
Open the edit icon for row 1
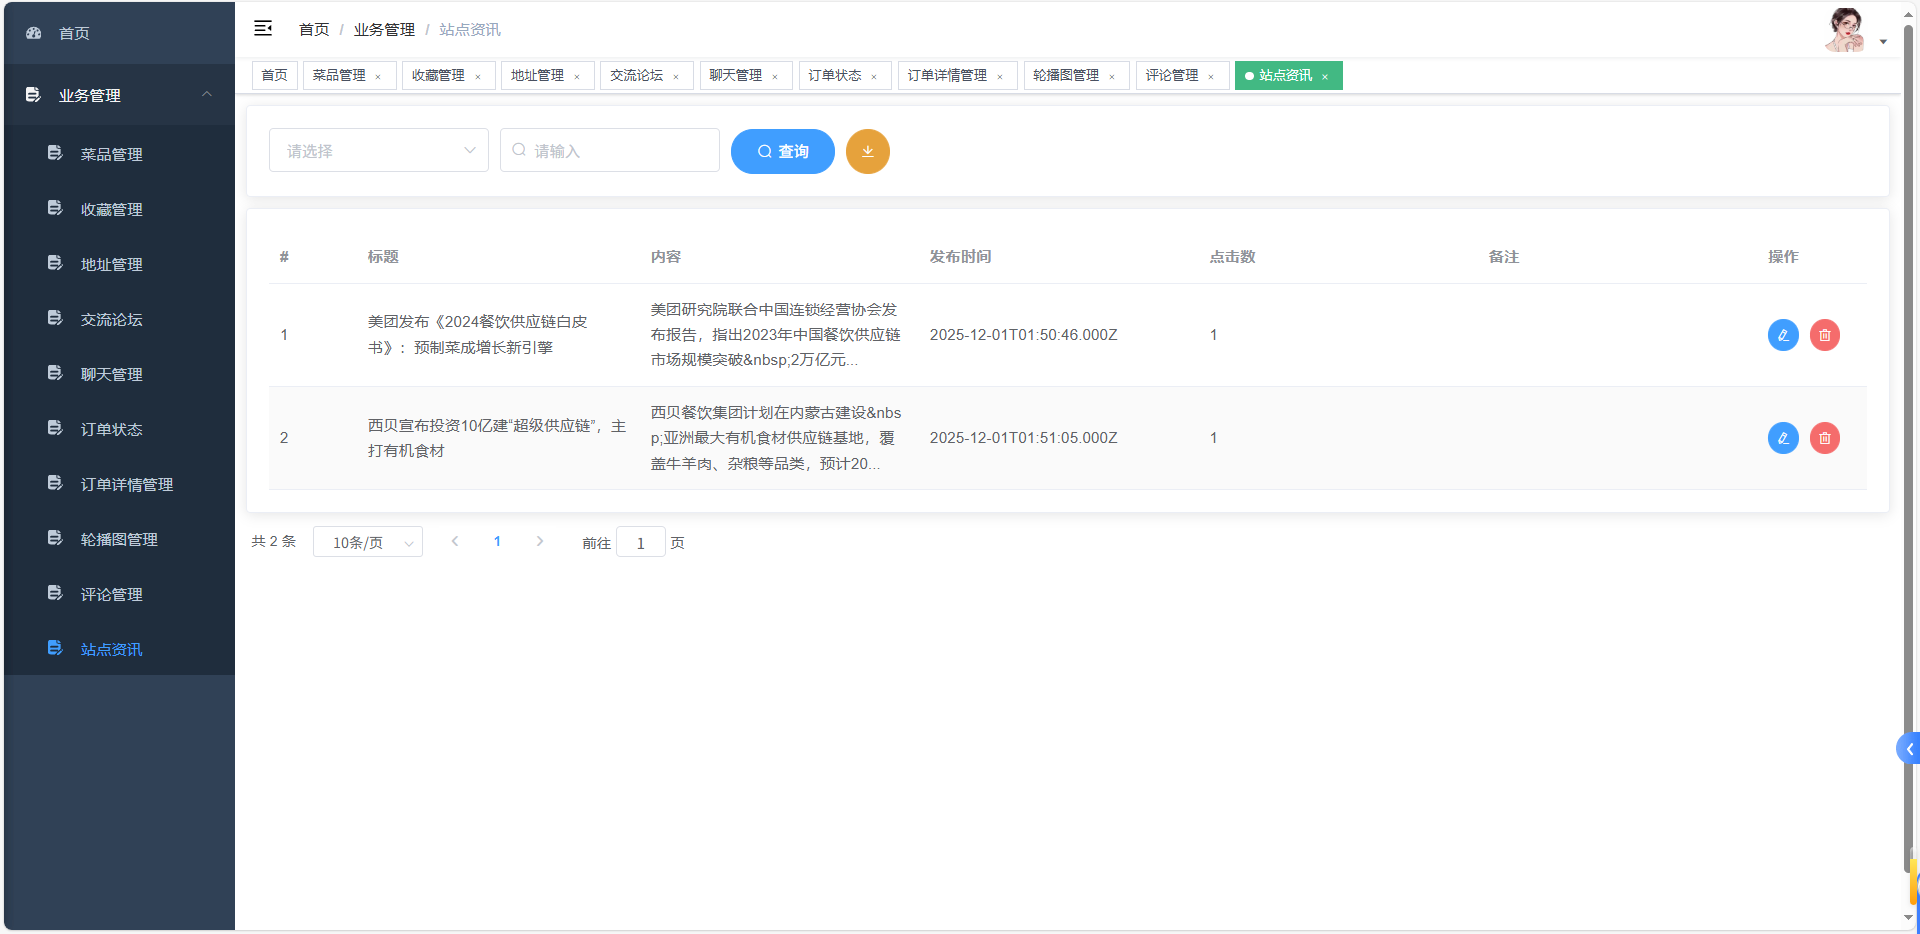click(1783, 335)
